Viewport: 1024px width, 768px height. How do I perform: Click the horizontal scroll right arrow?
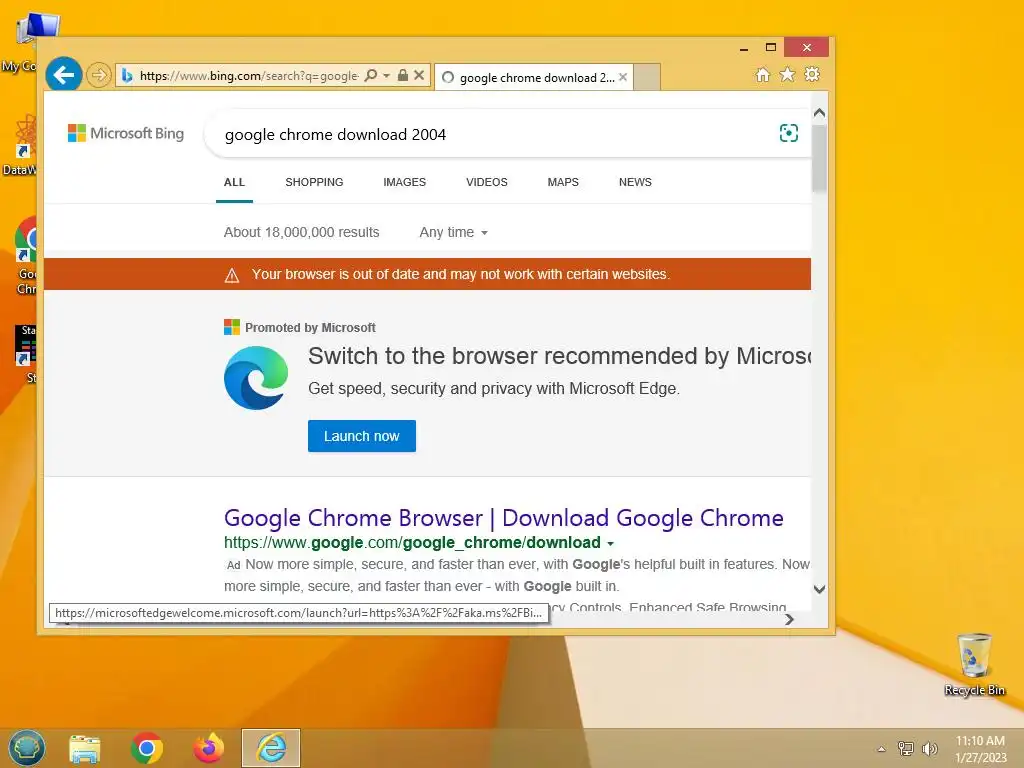click(x=790, y=619)
